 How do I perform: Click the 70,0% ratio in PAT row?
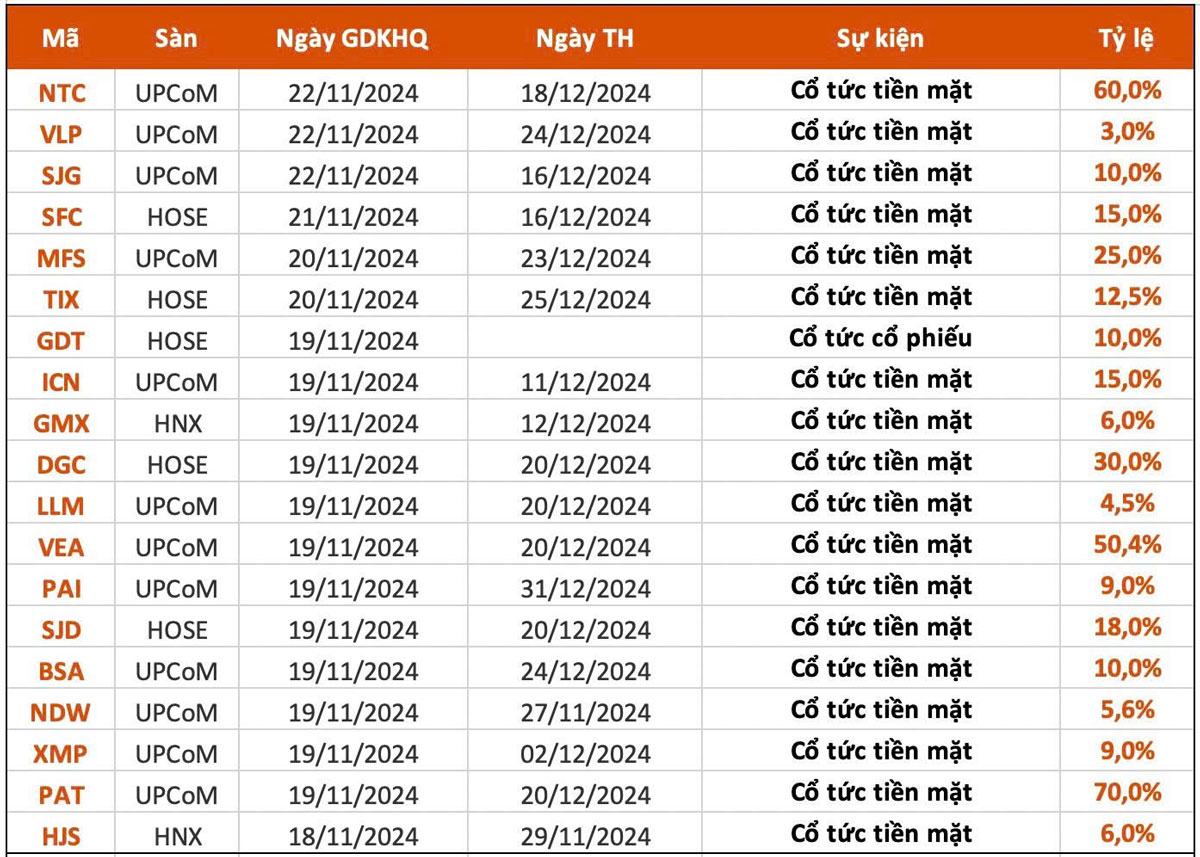[1127, 793]
